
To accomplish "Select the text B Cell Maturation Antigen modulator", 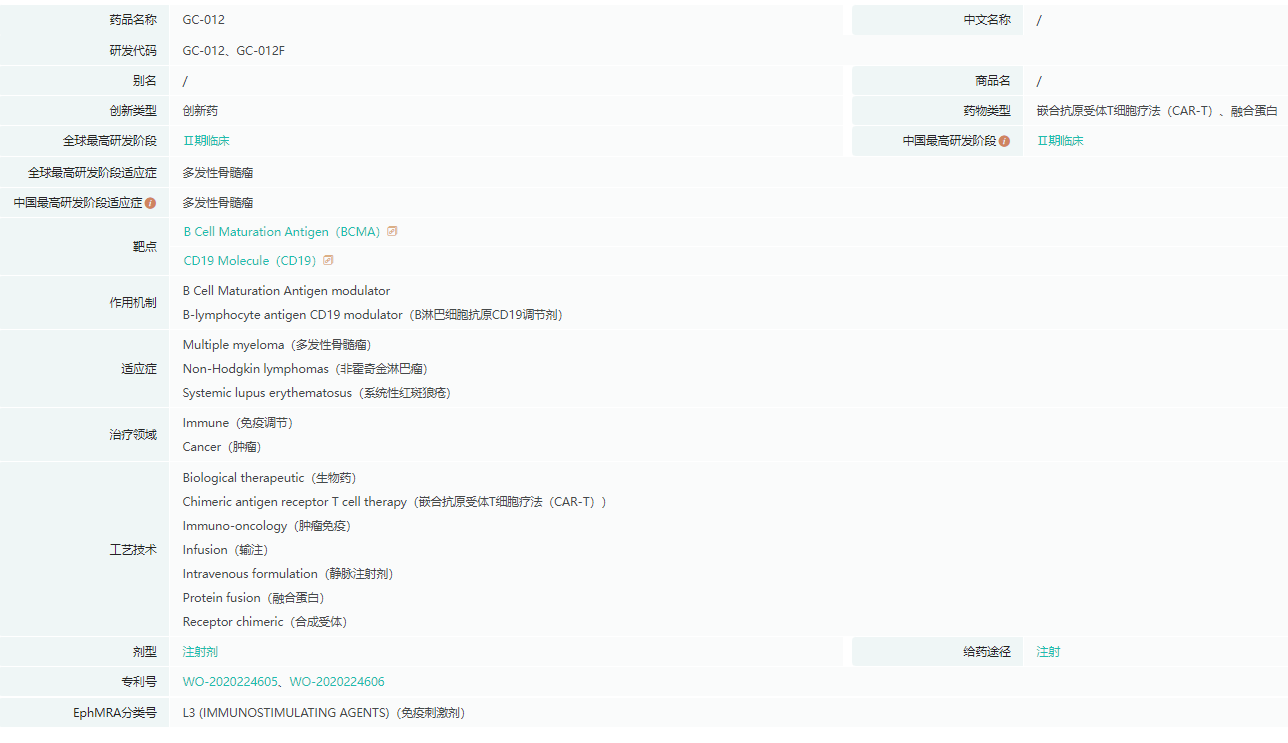I will (287, 291).
